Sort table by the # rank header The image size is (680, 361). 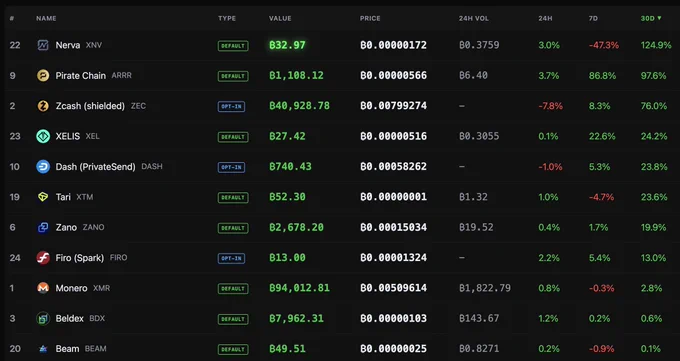[12, 18]
